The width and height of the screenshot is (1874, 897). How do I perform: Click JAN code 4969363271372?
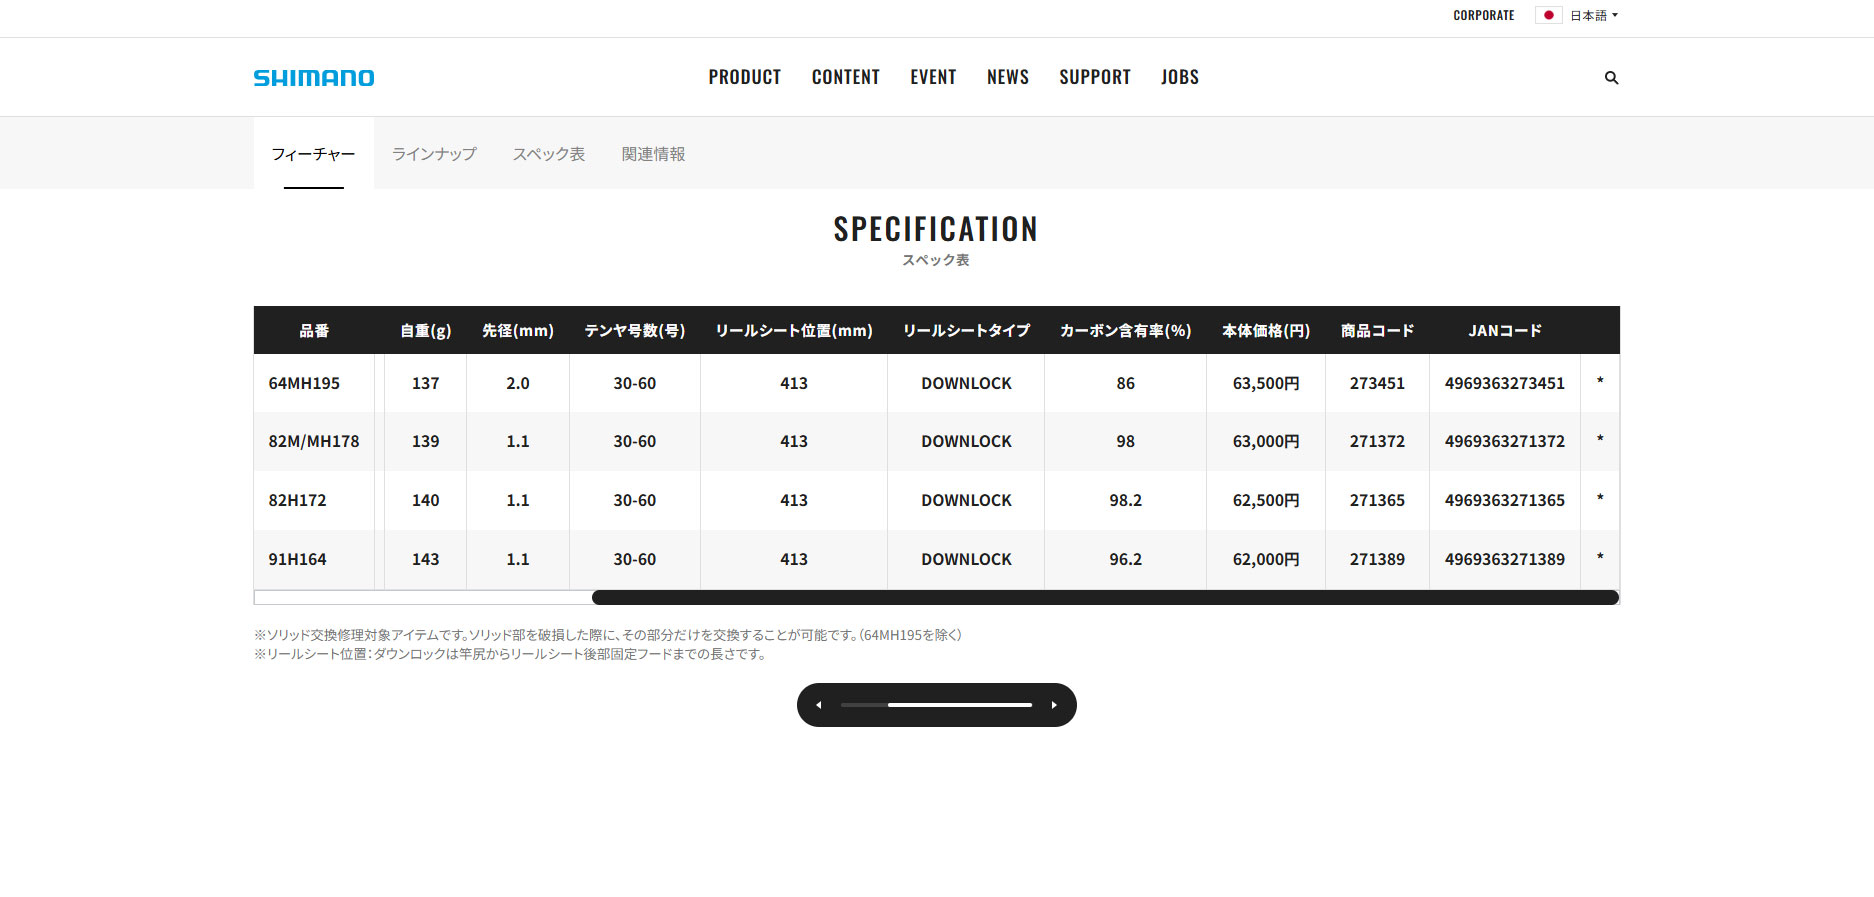pyautogui.click(x=1505, y=441)
